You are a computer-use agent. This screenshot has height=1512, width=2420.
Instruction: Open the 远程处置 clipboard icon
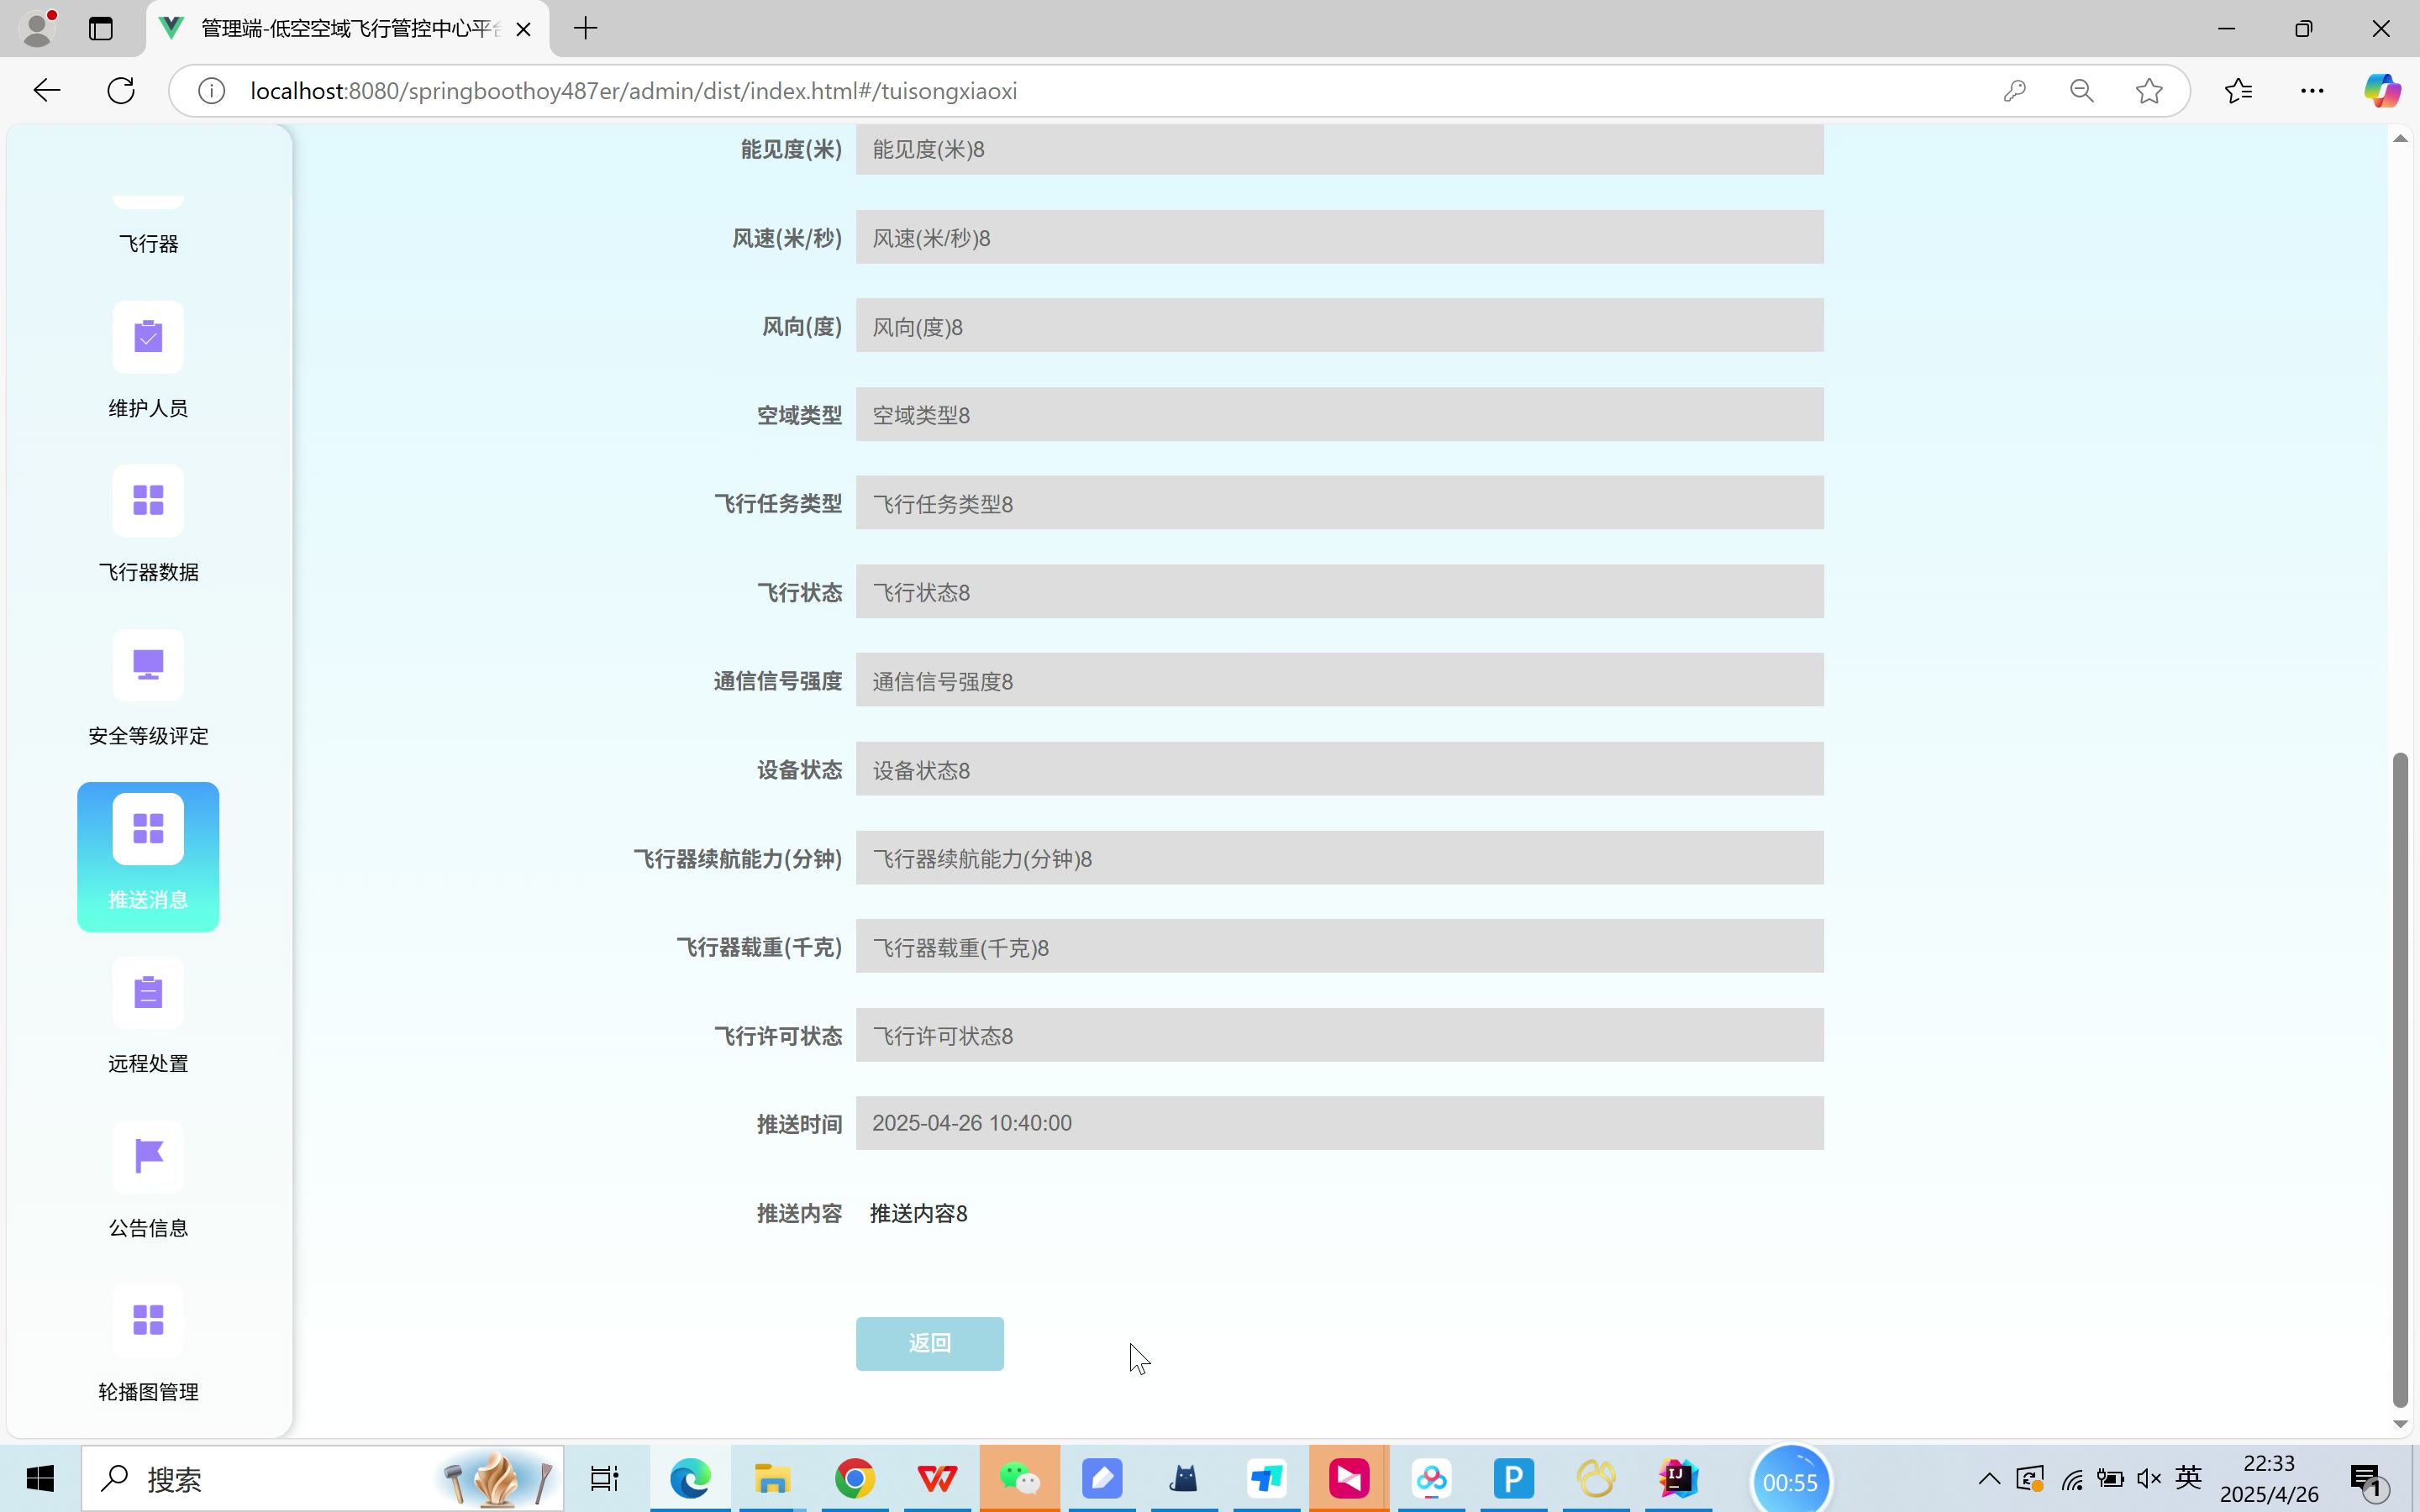(148, 993)
